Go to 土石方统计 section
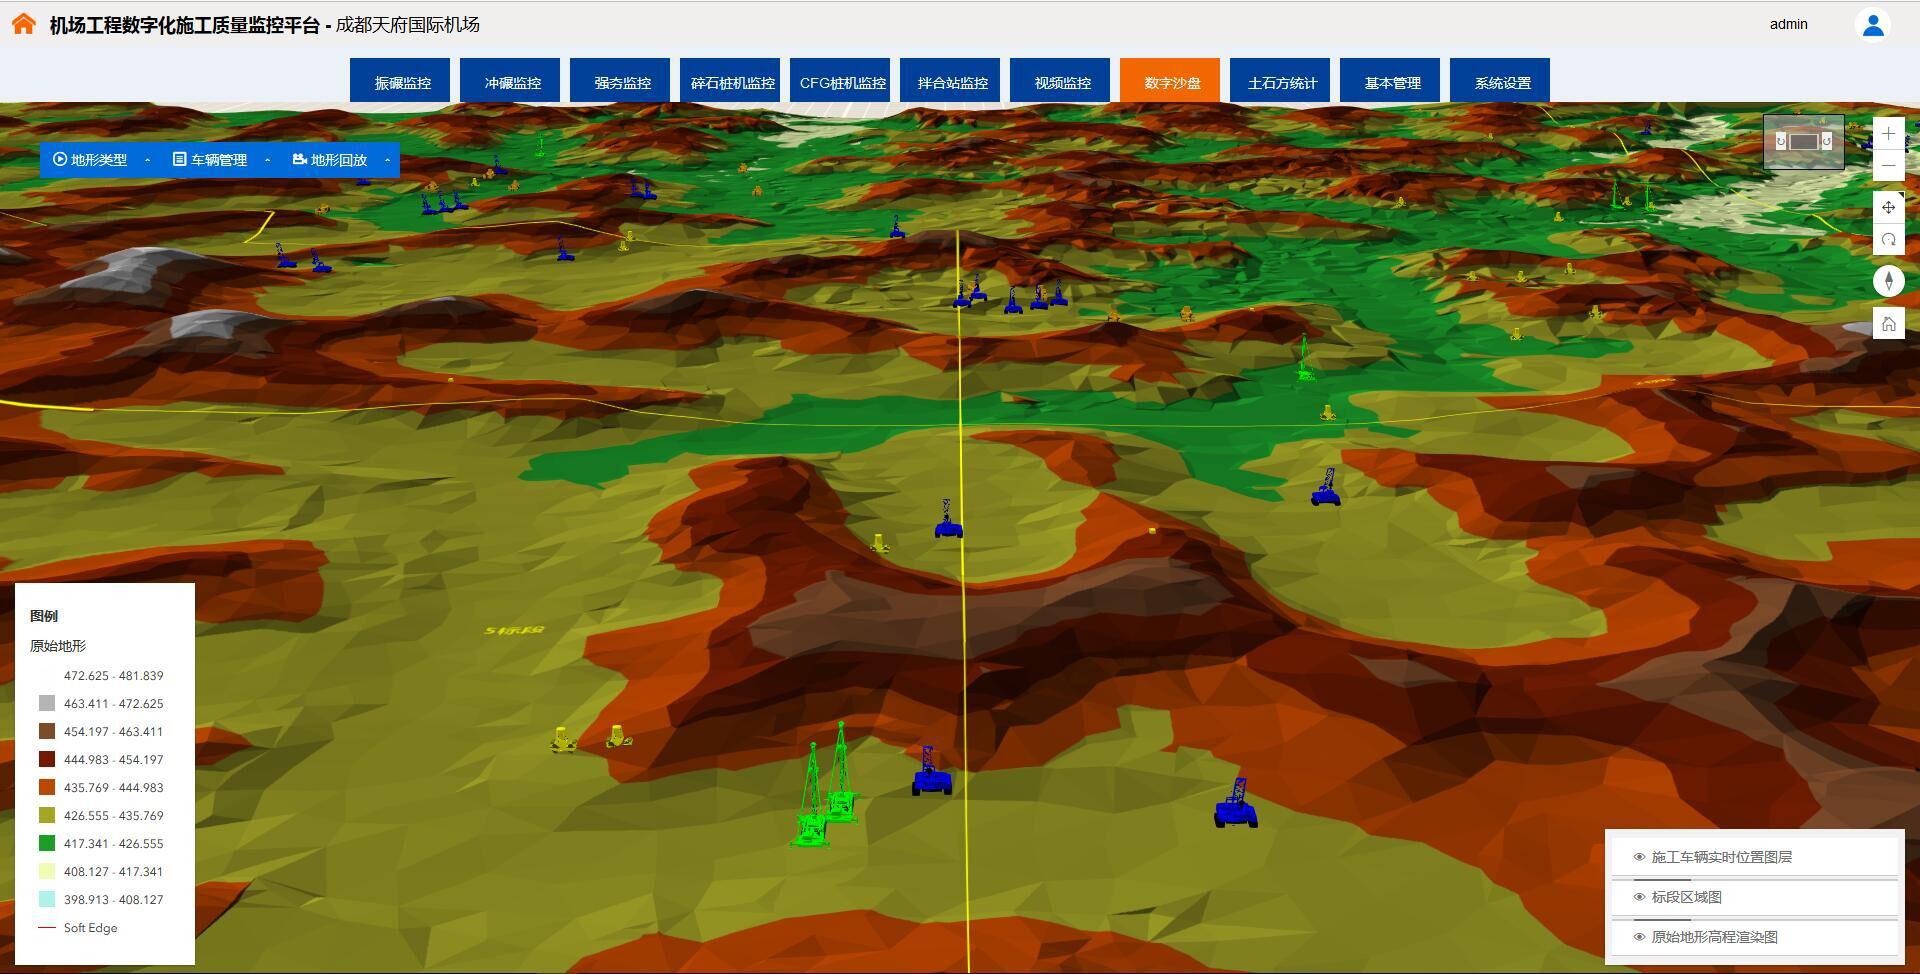Viewport: 1920px width, 974px height. coord(1280,82)
